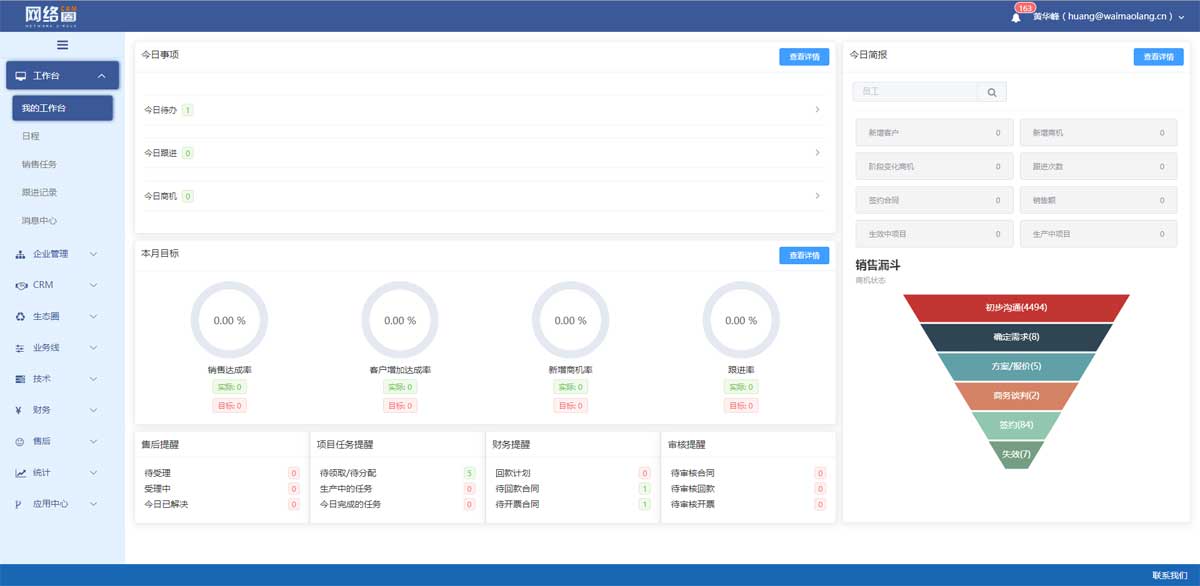Click 签约(84) funnel segment
This screenshot has height=586, width=1200.
(1016, 424)
